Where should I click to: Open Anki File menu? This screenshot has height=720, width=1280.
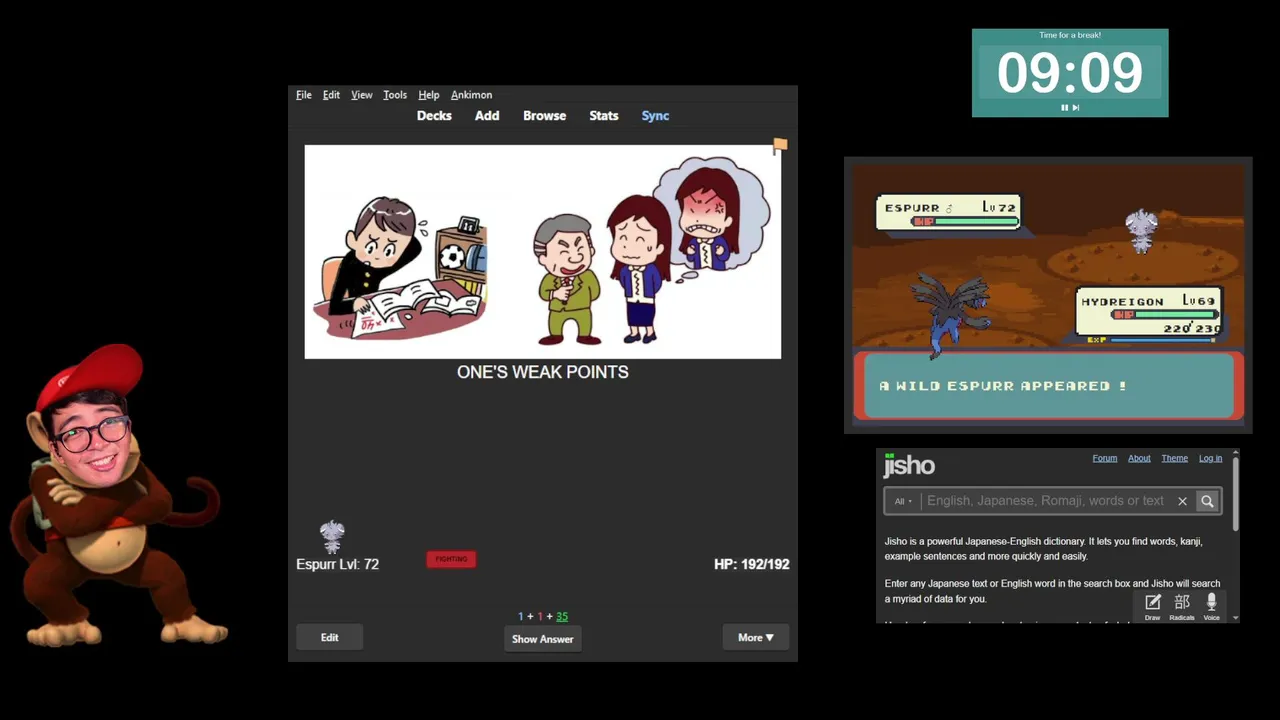[x=304, y=95]
